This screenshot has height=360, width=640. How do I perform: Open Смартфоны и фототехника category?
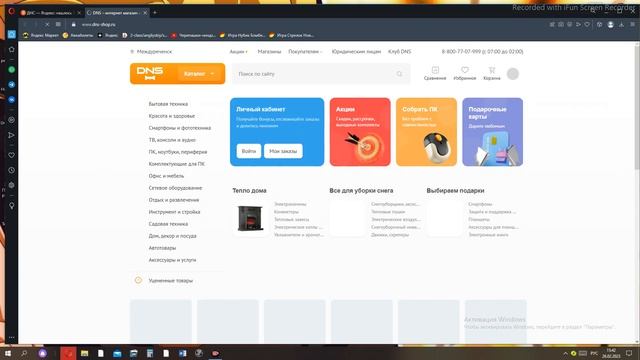pos(180,128)
